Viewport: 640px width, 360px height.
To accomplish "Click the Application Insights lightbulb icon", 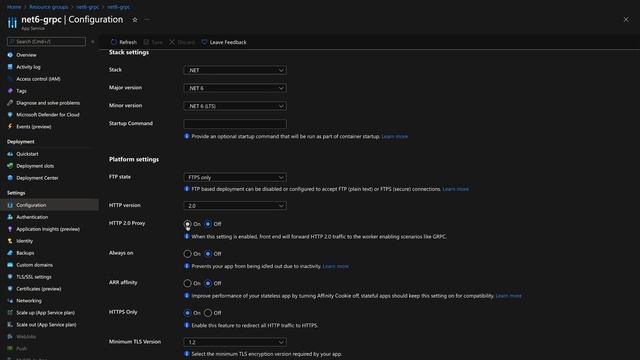I will [10, 229].
